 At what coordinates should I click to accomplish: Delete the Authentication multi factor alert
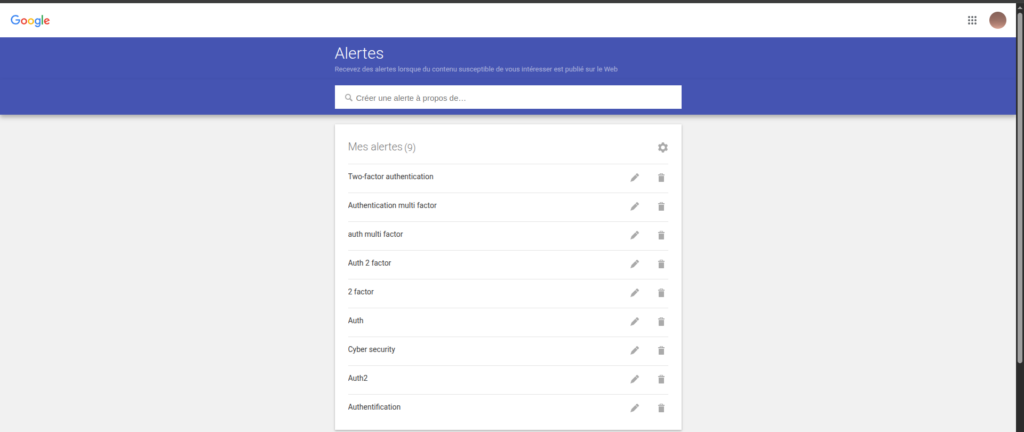661,207
